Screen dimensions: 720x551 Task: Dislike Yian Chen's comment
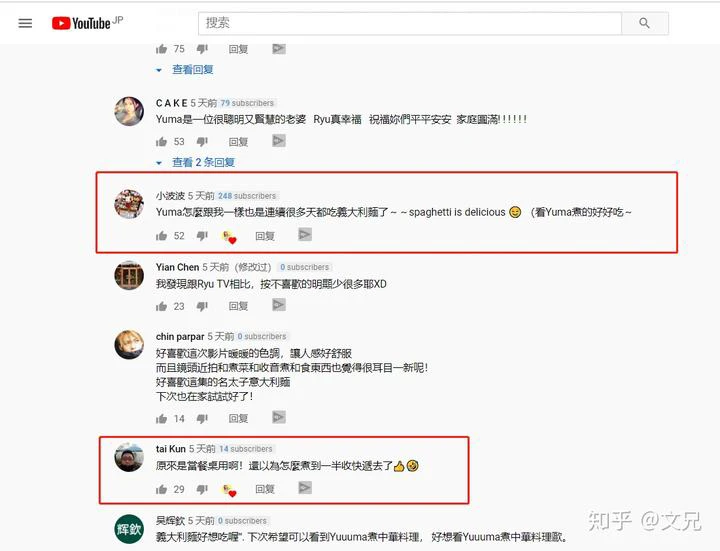(x=202, y=306)
